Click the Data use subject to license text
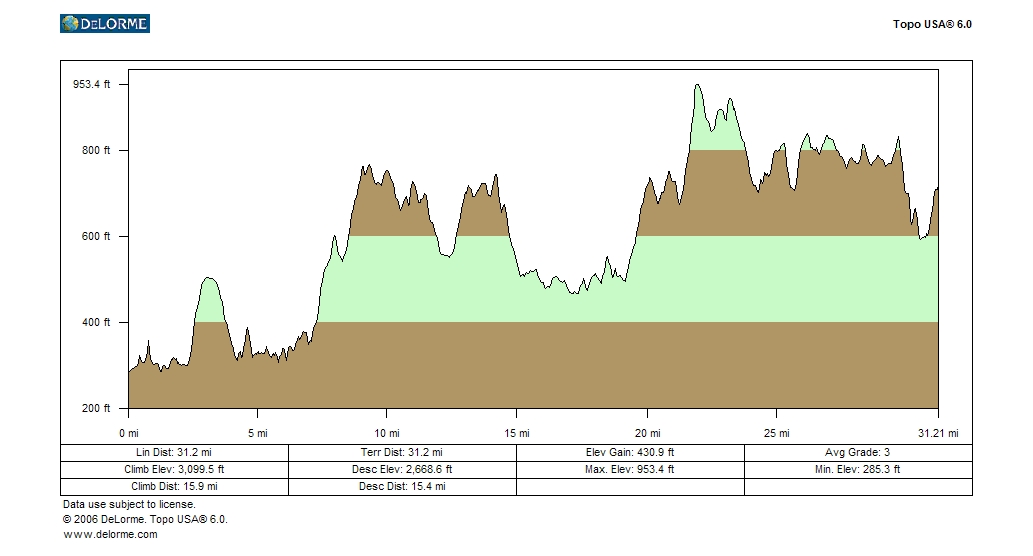The height and width of the screenshot is (556, 1033). click(x=129, y=505)
